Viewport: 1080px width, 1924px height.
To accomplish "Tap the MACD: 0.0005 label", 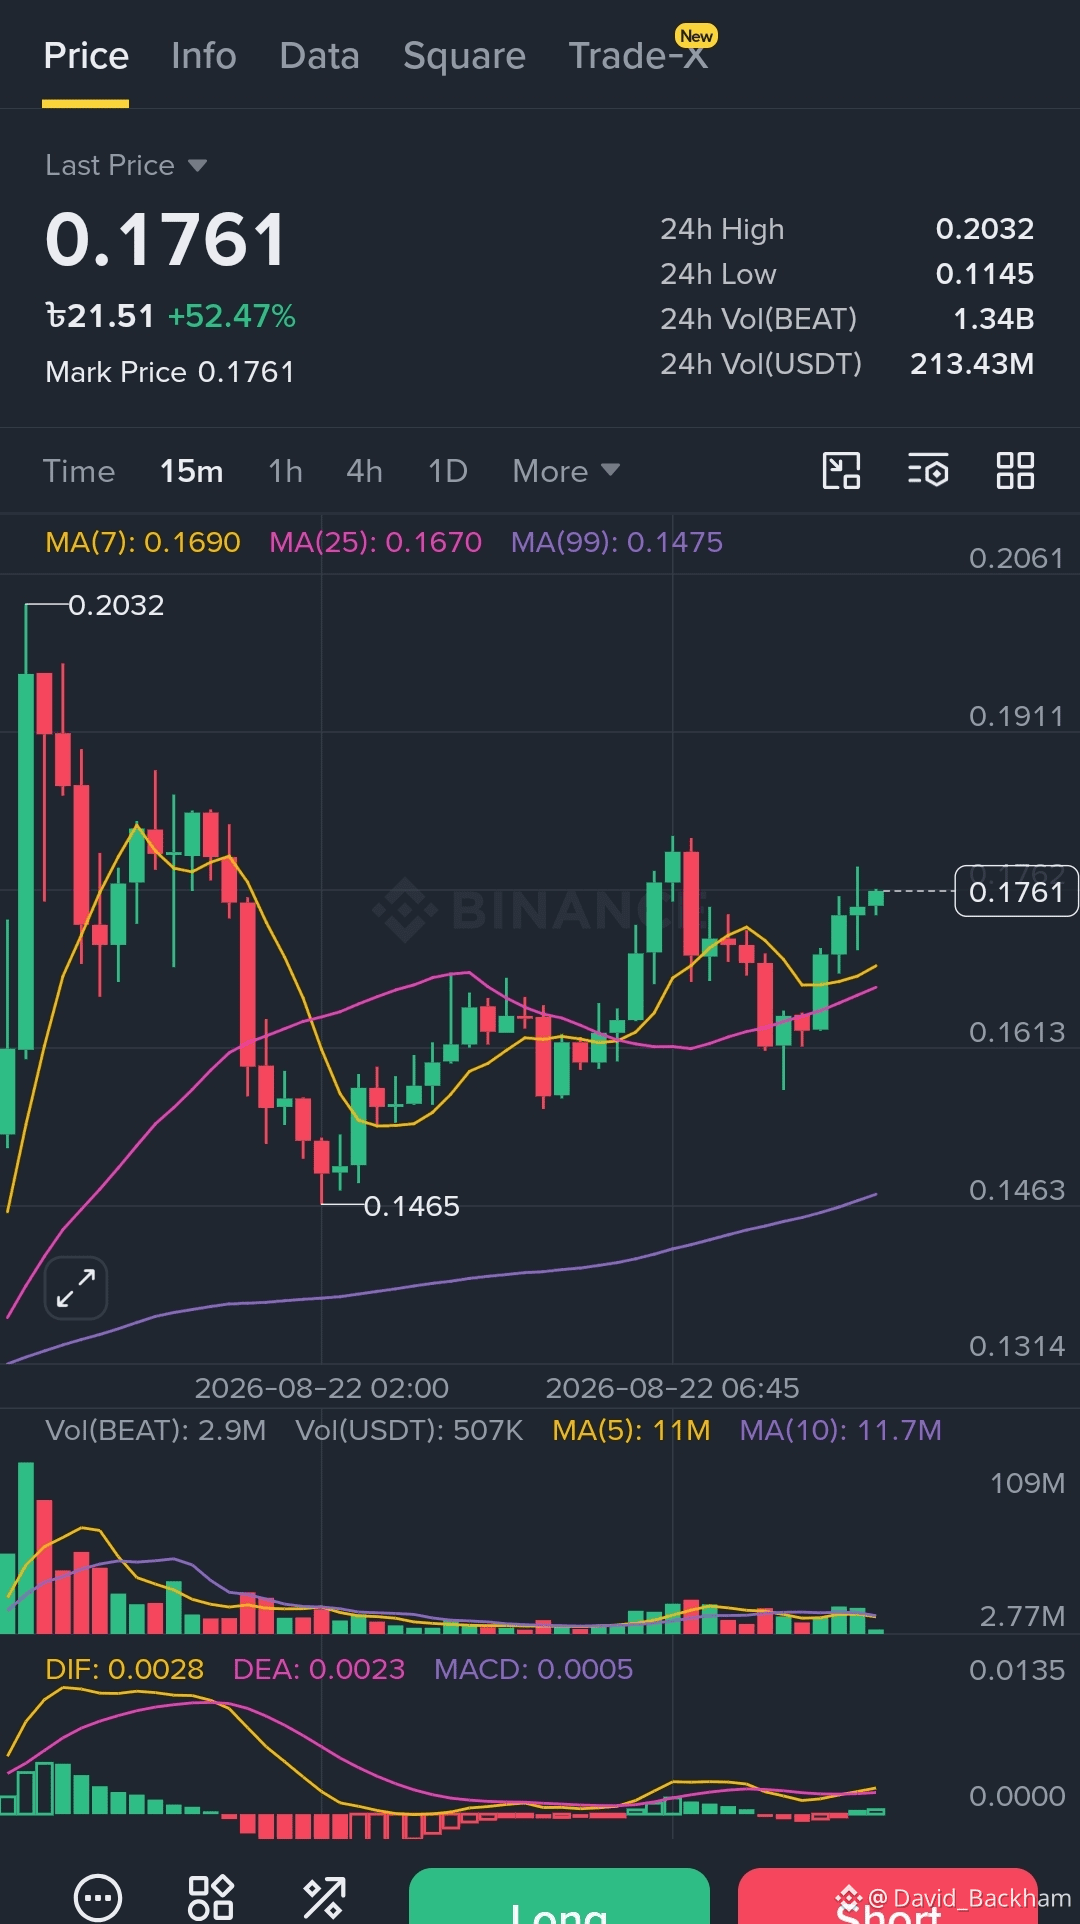I will pos(534,1669).
